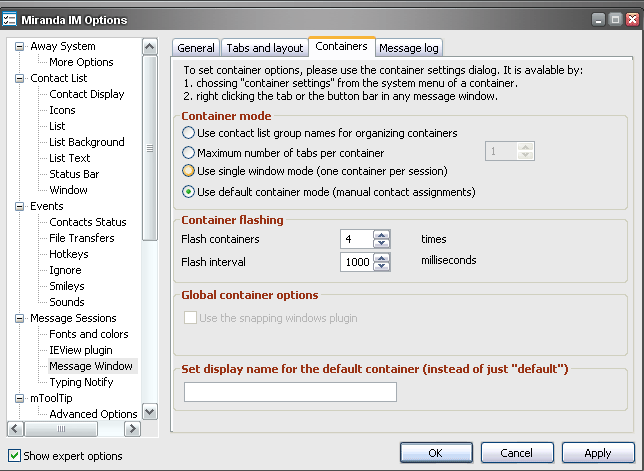
Task: Click the max tabs per container down arrow
Action: (x=525, y=155)
